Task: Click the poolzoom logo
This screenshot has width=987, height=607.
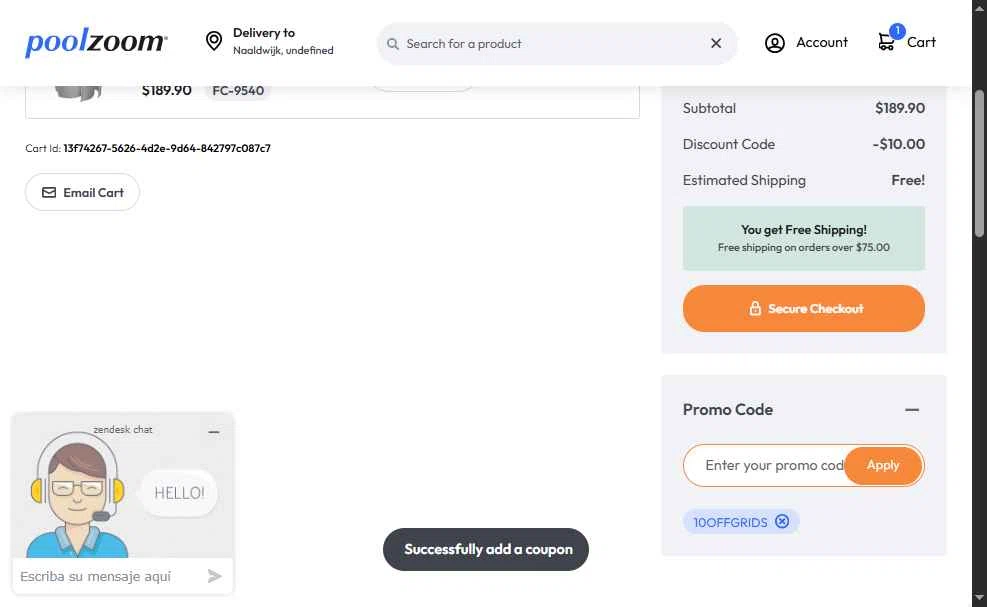Action: [x=96, y=43]
